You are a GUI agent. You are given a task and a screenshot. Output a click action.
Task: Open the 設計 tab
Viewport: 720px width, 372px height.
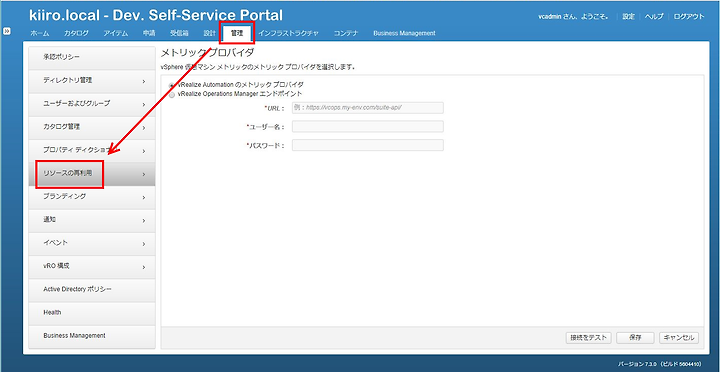tap(209, 33)
